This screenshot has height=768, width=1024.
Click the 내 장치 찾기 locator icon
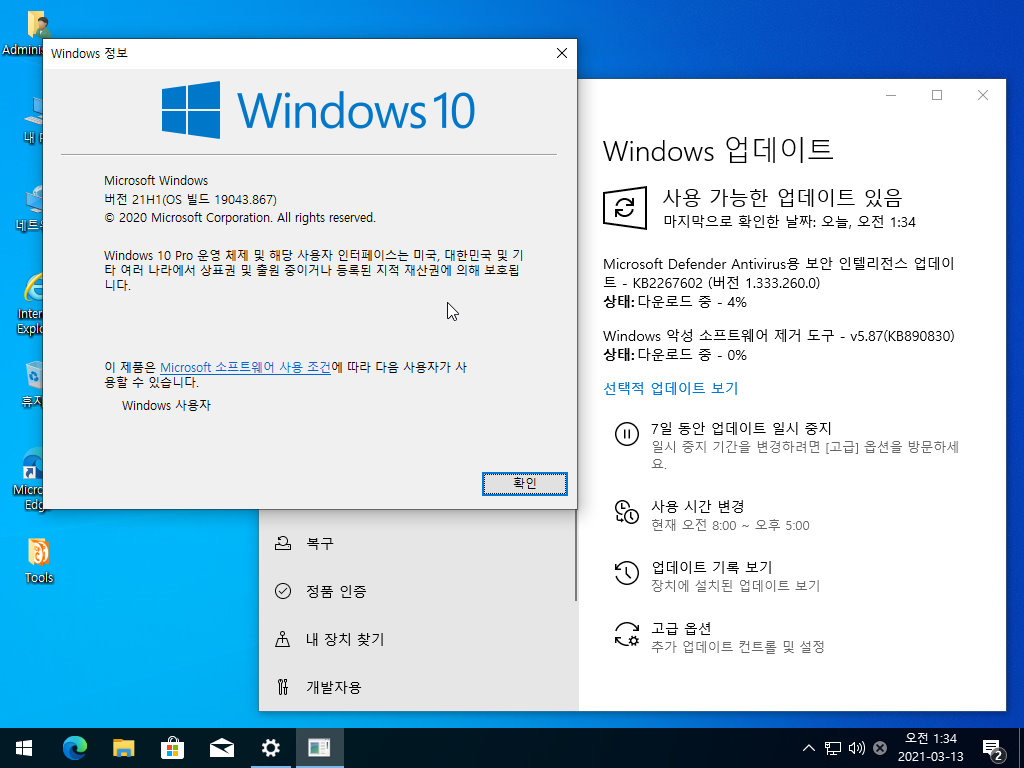[x=283, y=639]
